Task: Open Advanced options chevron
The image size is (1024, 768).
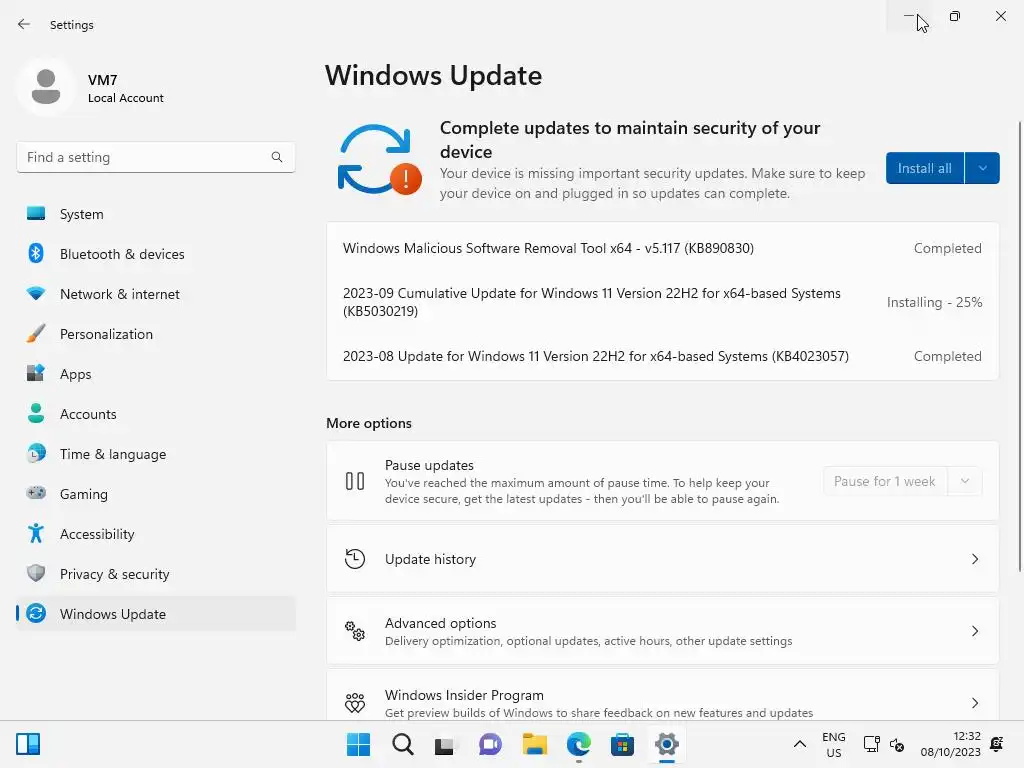Action: (x=974, y=631)
